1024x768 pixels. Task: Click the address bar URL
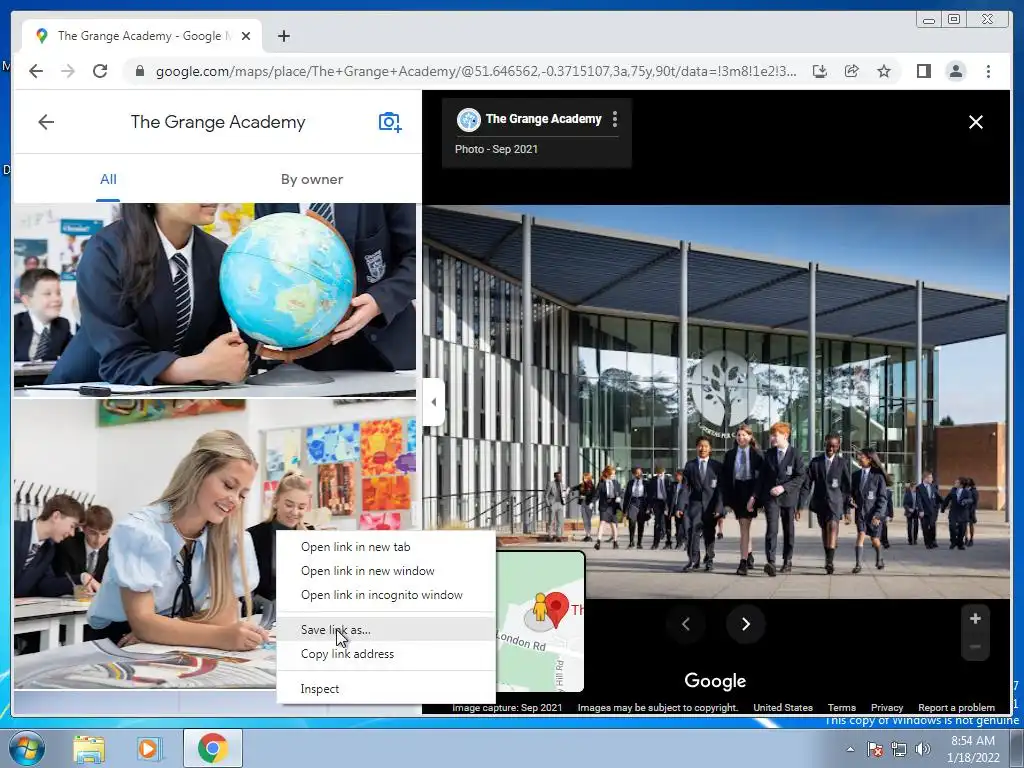coord(475,71)
